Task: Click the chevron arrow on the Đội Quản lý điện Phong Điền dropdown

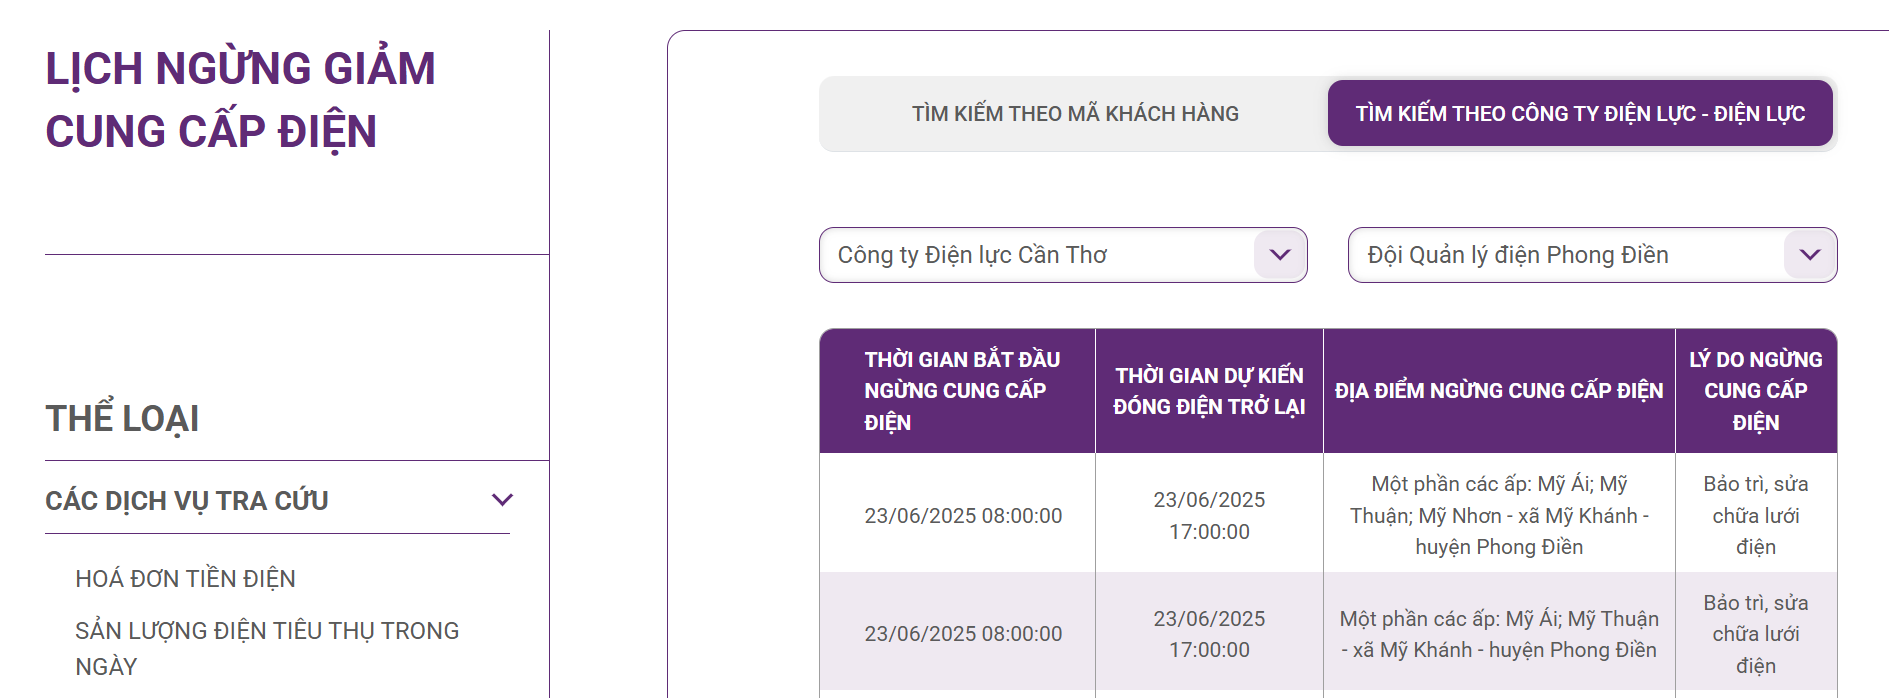Action: (x=1809, y=255)
